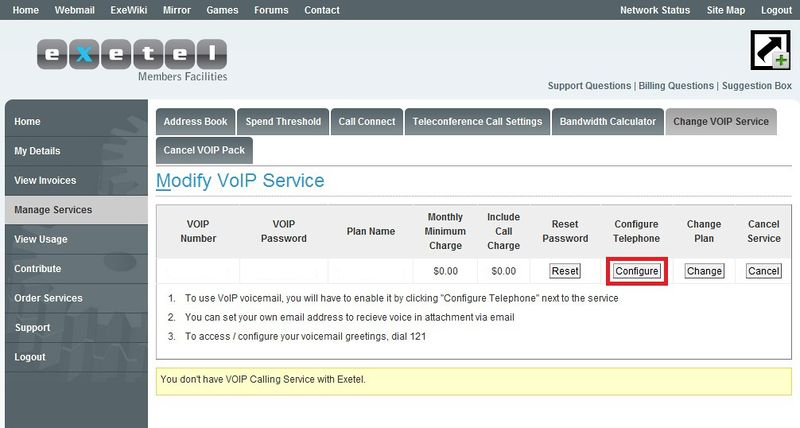The height and width of the screenshot is (428, 800).
Task: Select Manage Services in the sidebar
Action: click(77, 210)
